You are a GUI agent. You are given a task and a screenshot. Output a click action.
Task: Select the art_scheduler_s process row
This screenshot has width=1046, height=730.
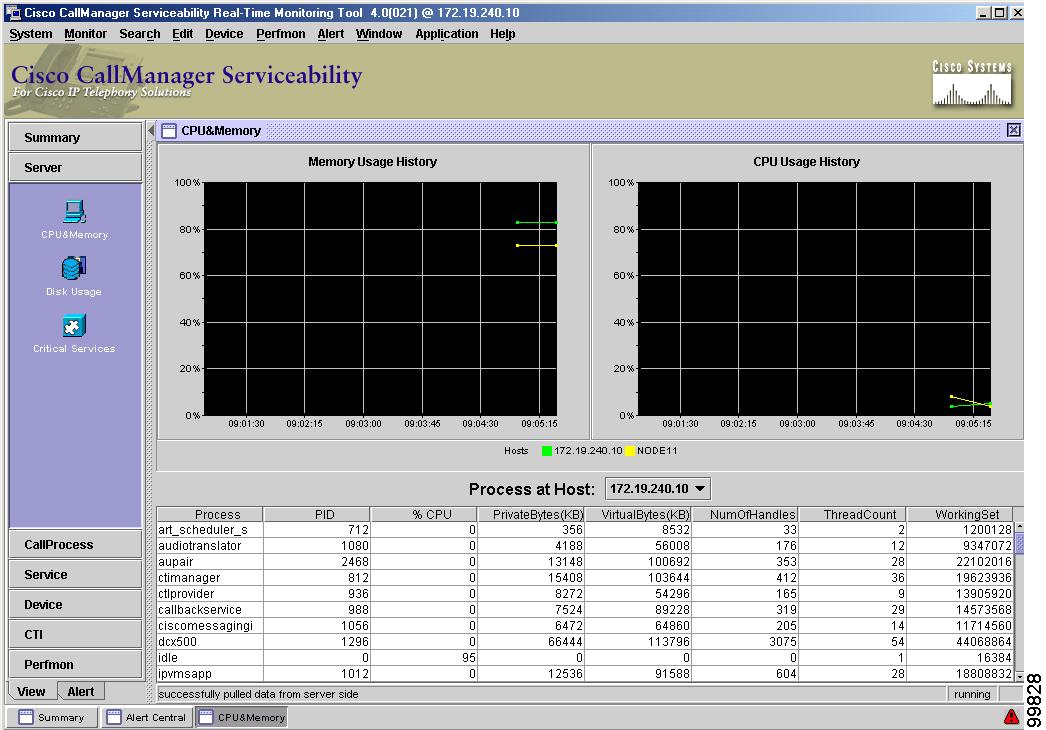coord(585,530)
